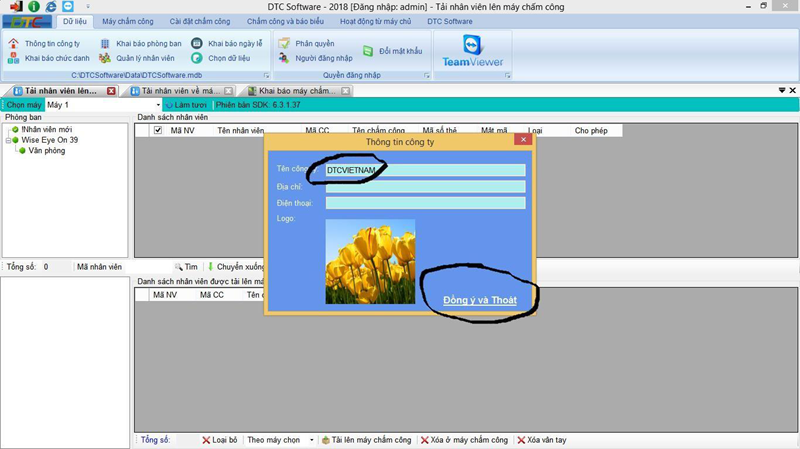800x449 pixels.
Task: Open Khai báo ngày lễ icon
Action: tap(197, 44)
